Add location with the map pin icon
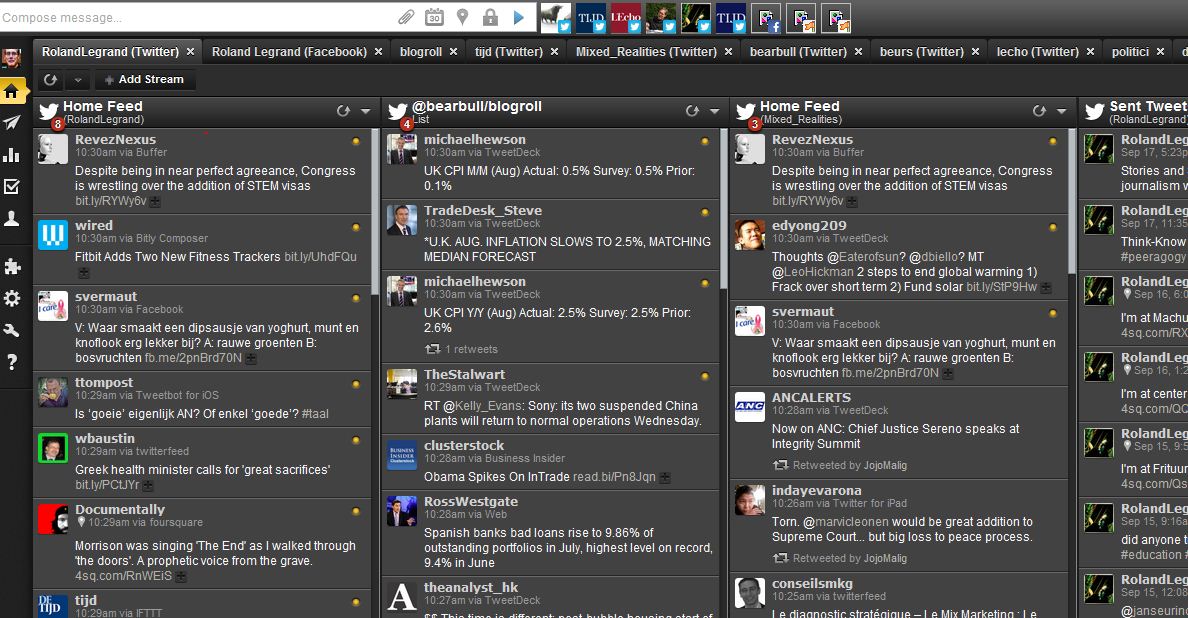 tap(462, 17)
